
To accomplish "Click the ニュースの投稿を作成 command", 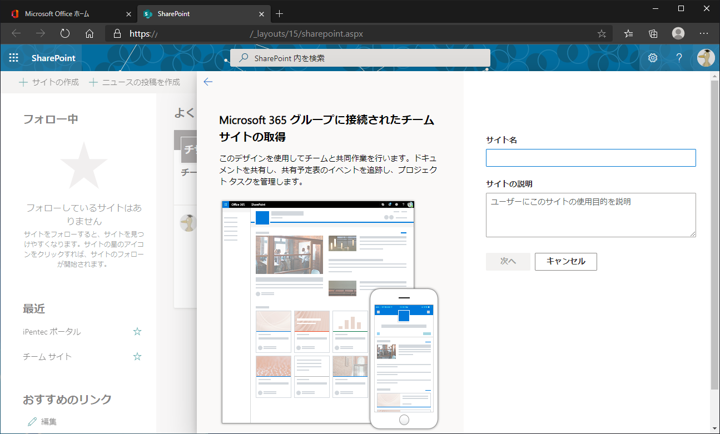I will click(135, 82).
